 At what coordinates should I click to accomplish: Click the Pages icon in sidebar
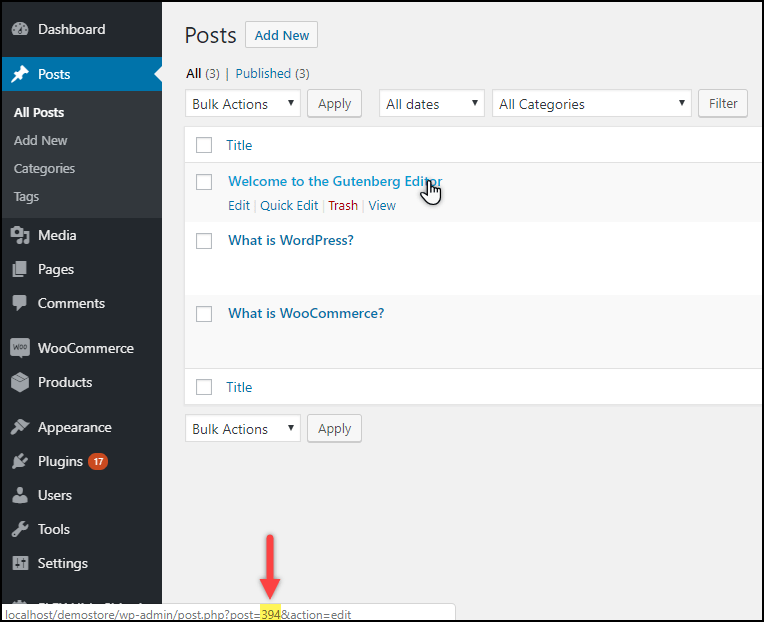[20, 269]
